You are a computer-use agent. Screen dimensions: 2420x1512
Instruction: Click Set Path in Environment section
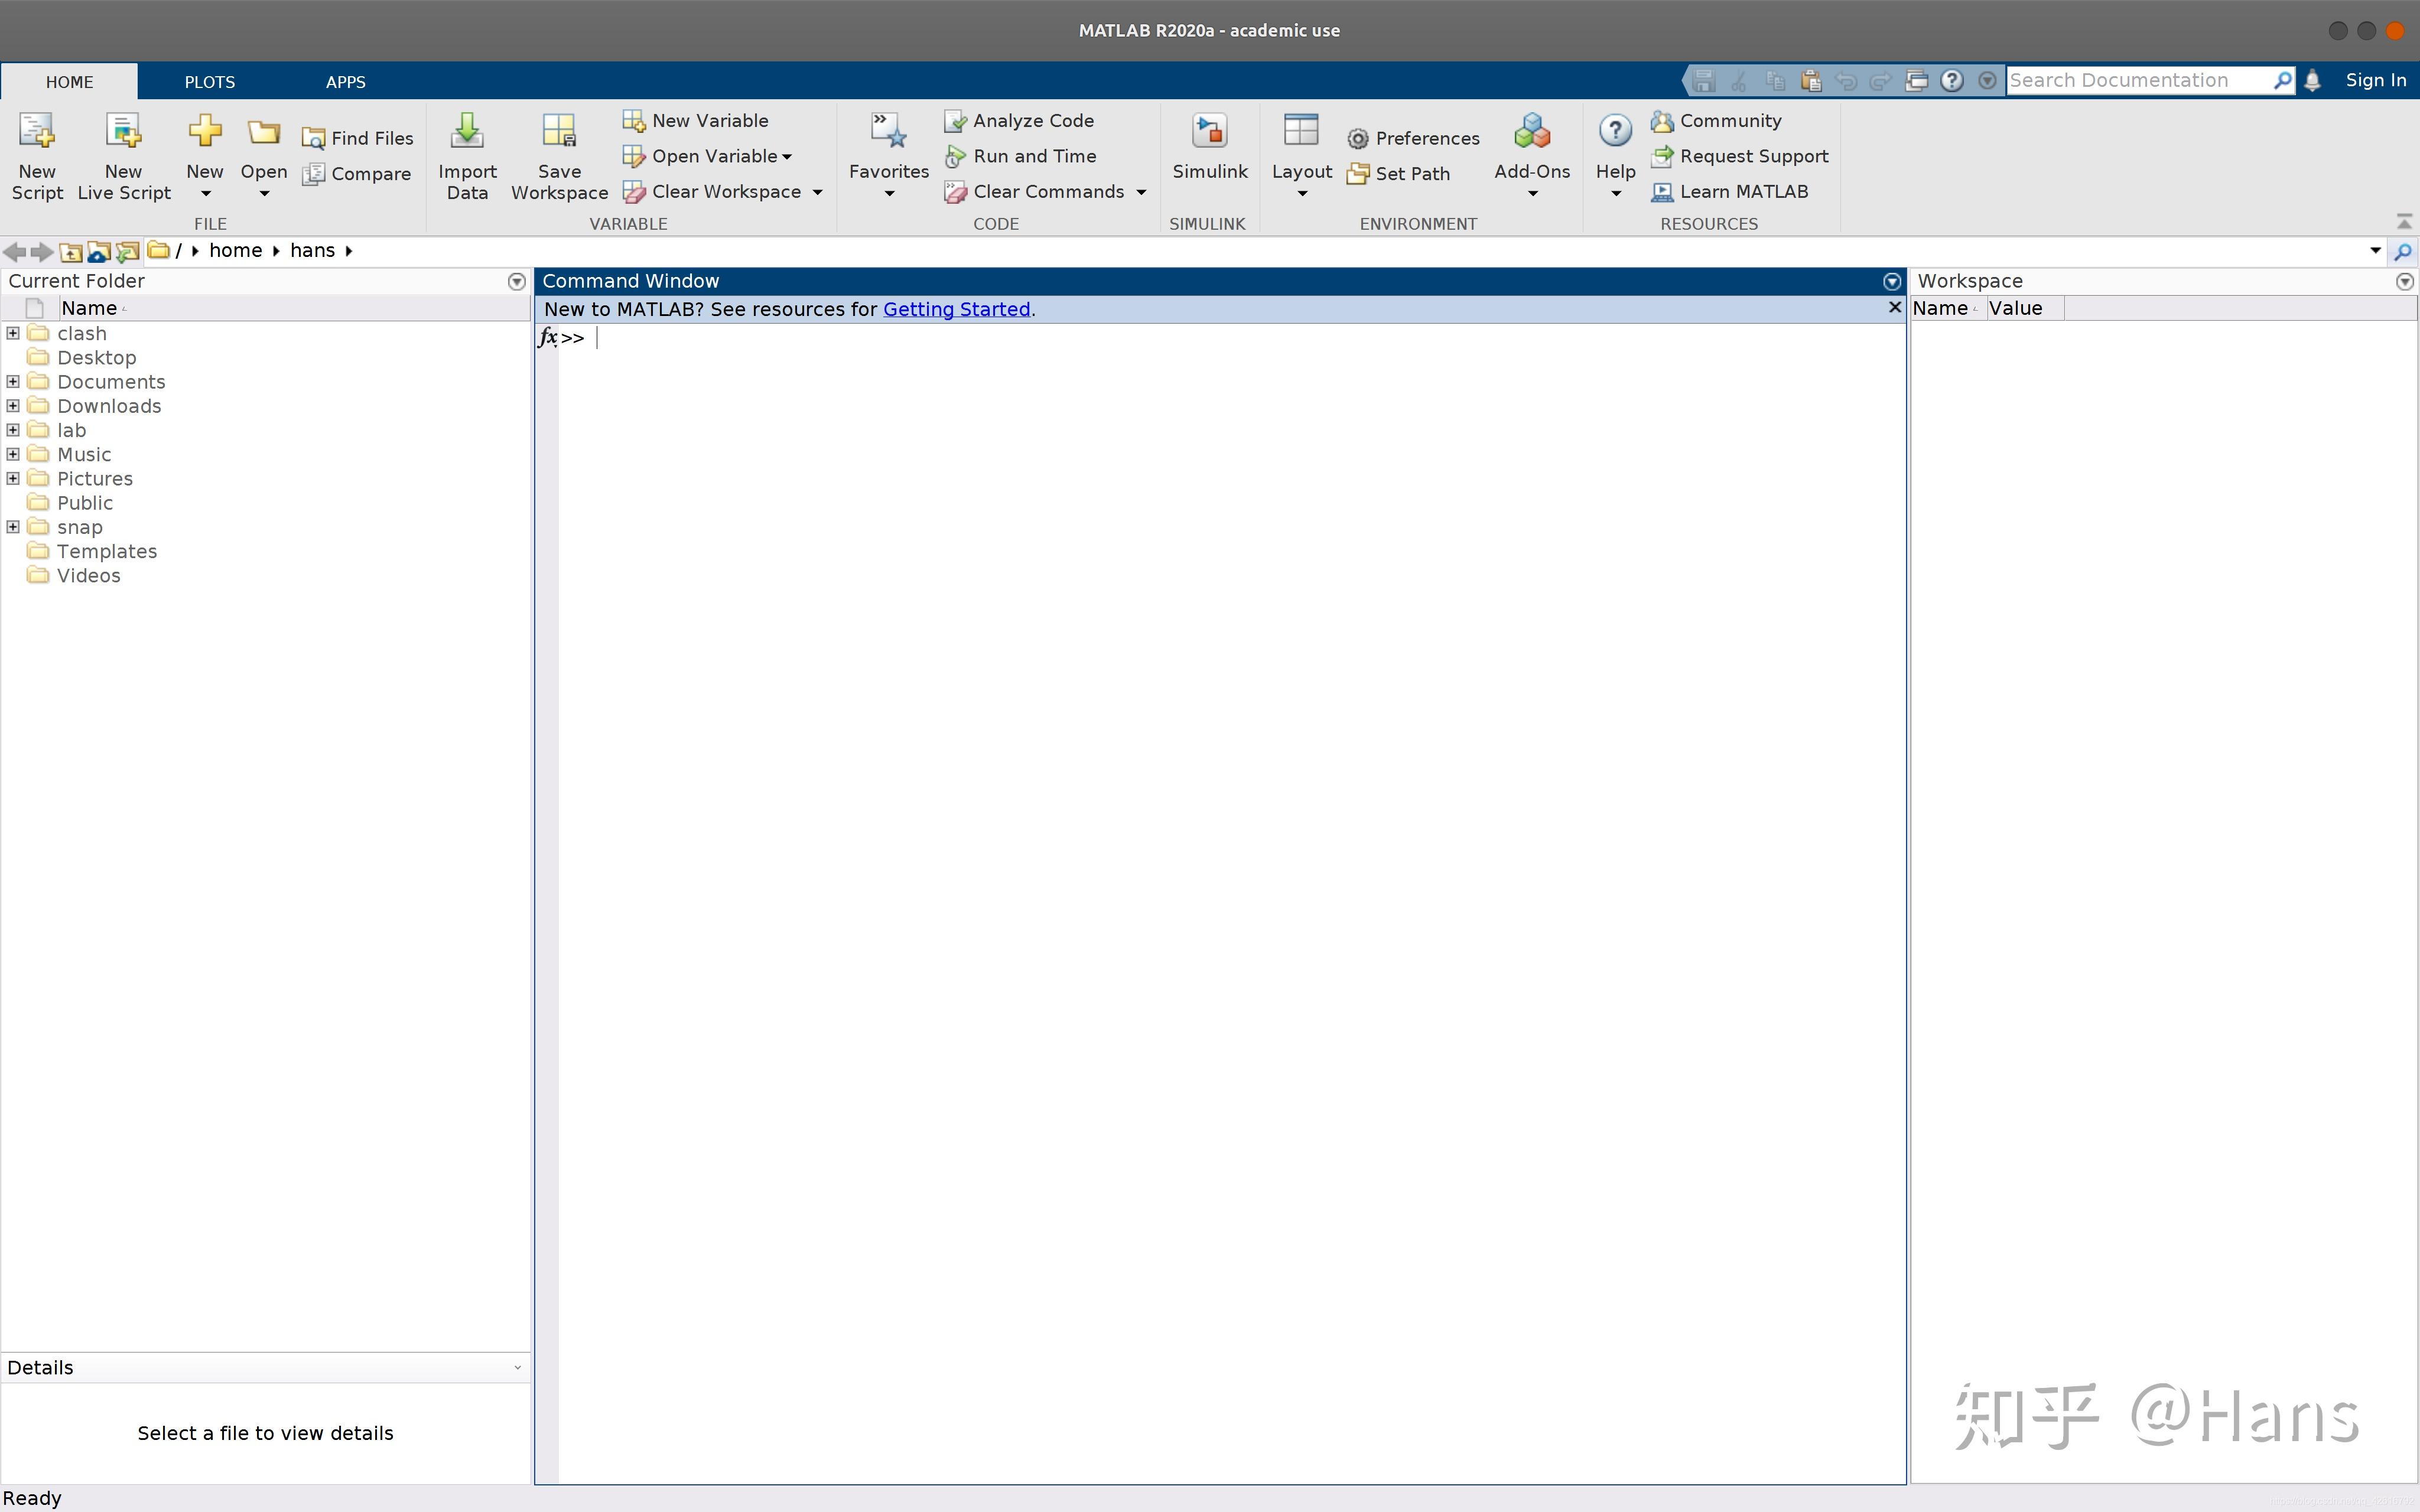[1398, 174]
